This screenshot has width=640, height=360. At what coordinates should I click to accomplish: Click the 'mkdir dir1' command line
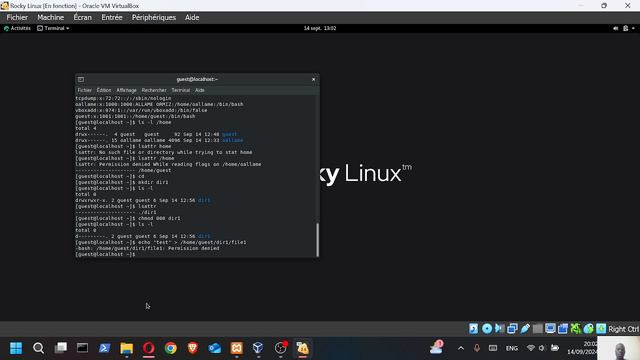pos(122,182)
